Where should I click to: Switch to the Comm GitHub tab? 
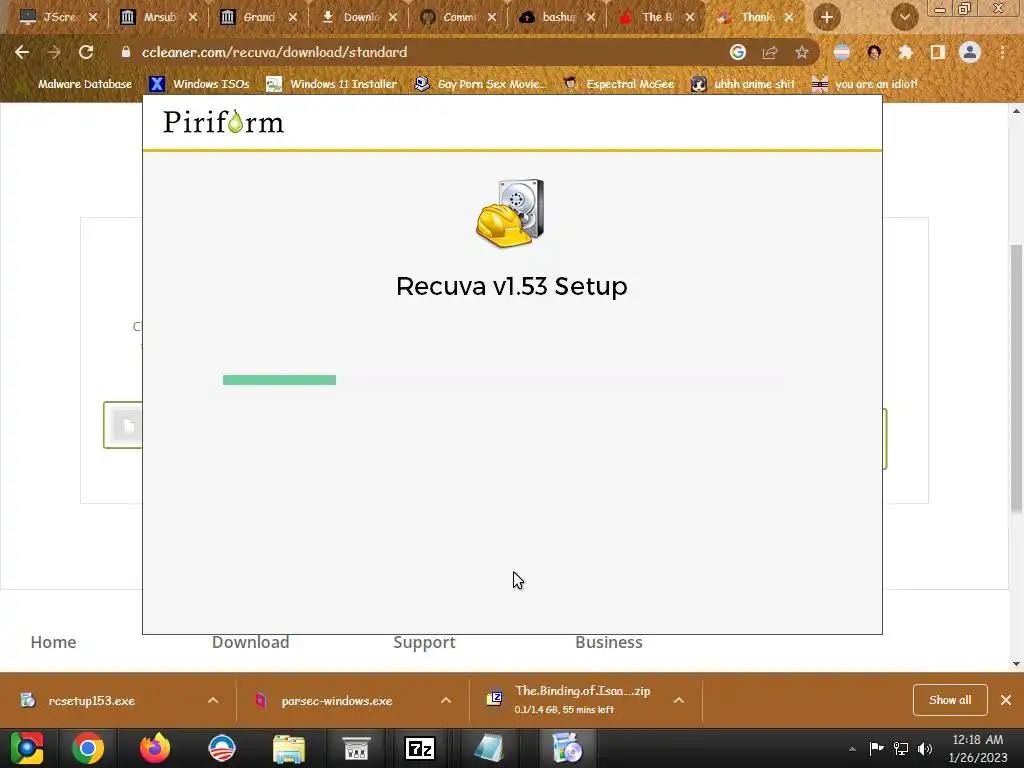click(458, 17)
